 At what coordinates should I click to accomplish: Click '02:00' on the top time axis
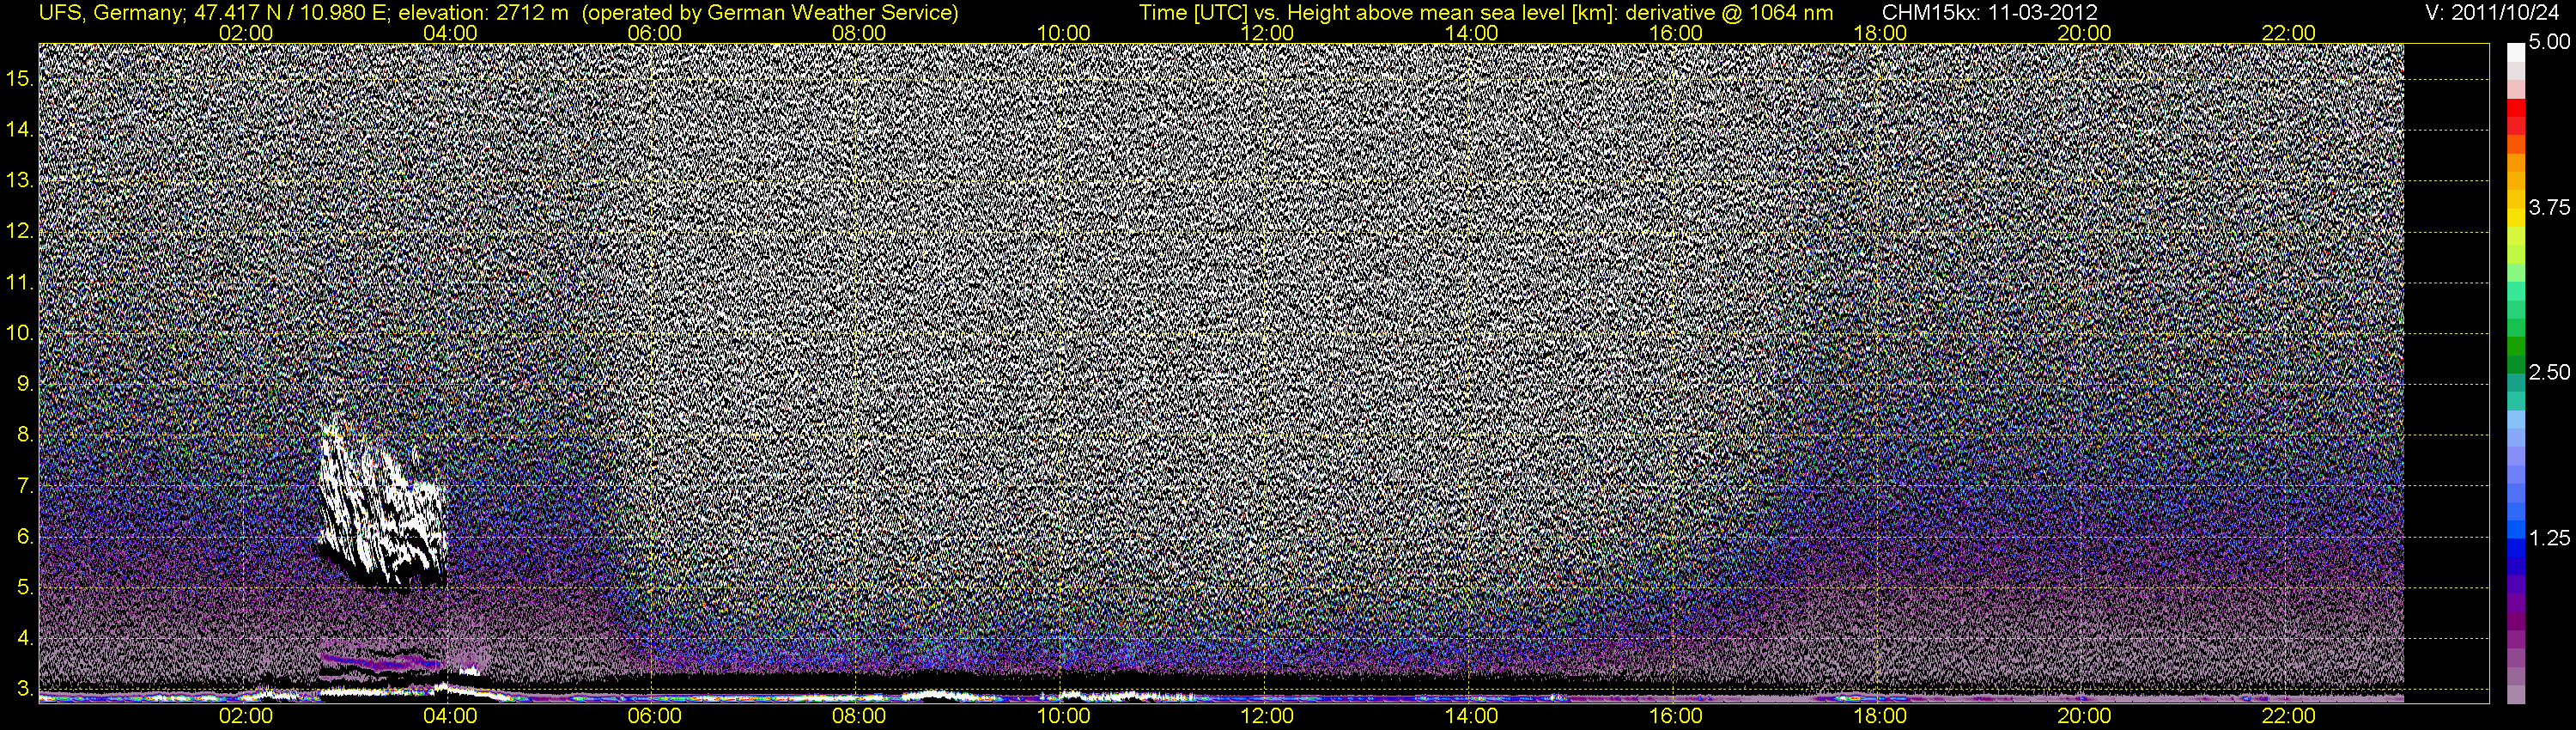click(245, 33)
